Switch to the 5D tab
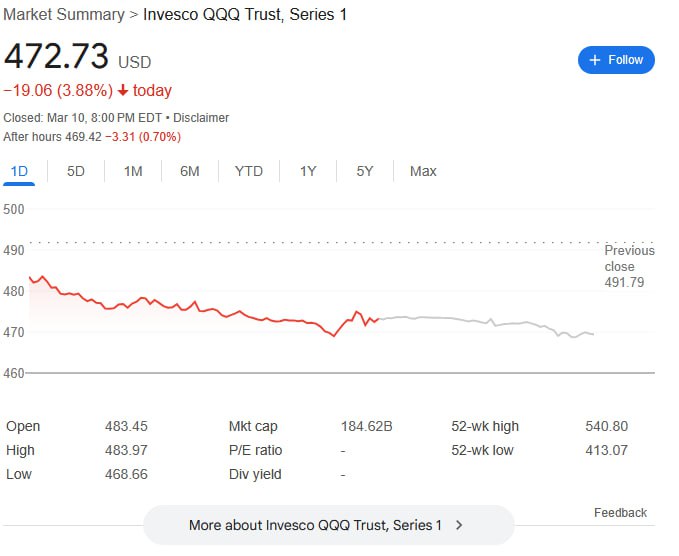 (76, 171)
